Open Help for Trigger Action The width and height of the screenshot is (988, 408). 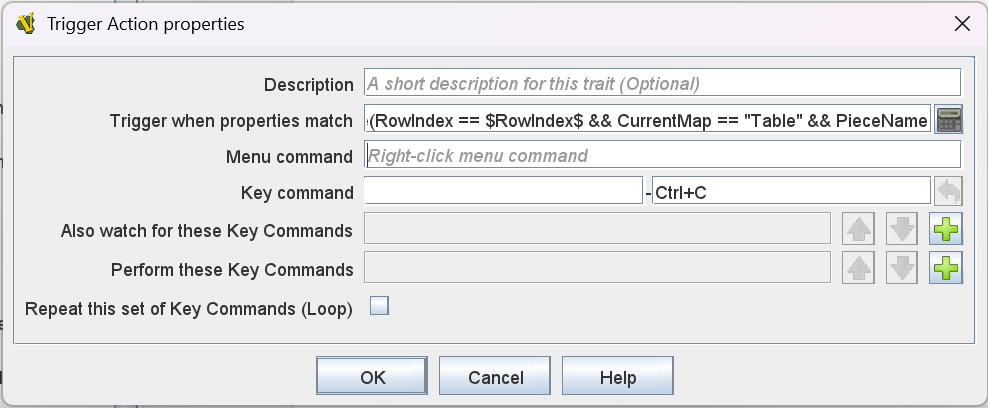pyautogui.click(x=617, y=377)
